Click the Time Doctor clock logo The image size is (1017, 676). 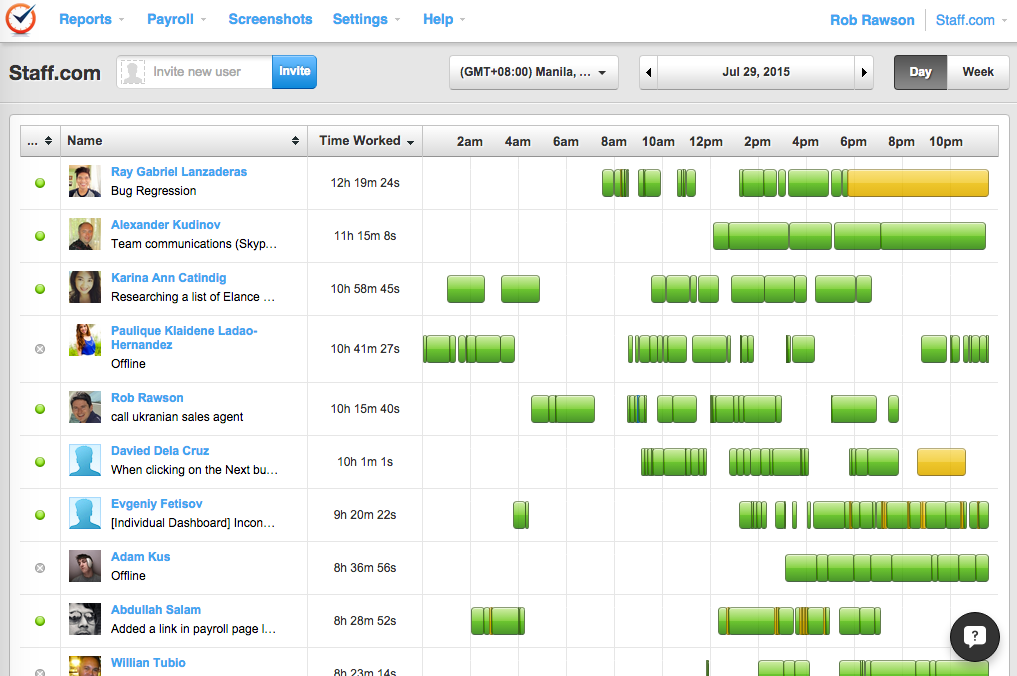pos(21,20)
